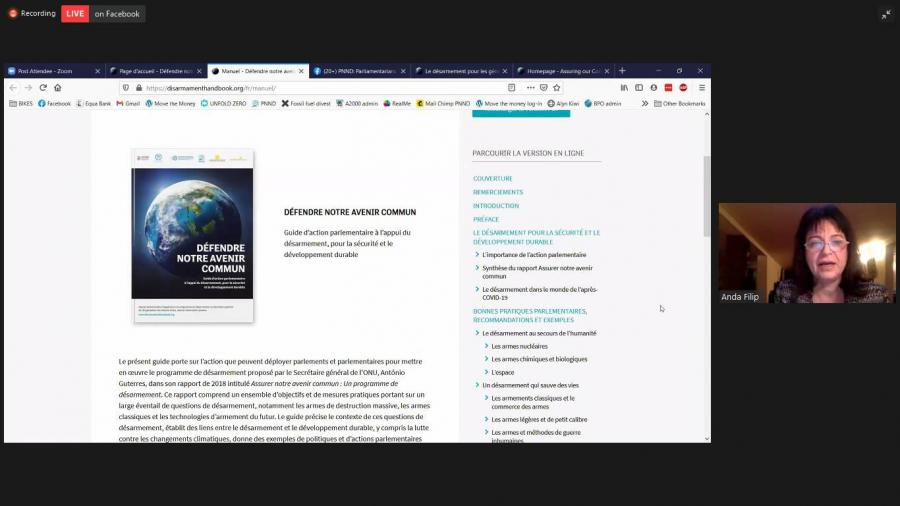Open the Firefox hamburger menu
Viewport: 900px width, 506px height.
(x=702, y=88)
